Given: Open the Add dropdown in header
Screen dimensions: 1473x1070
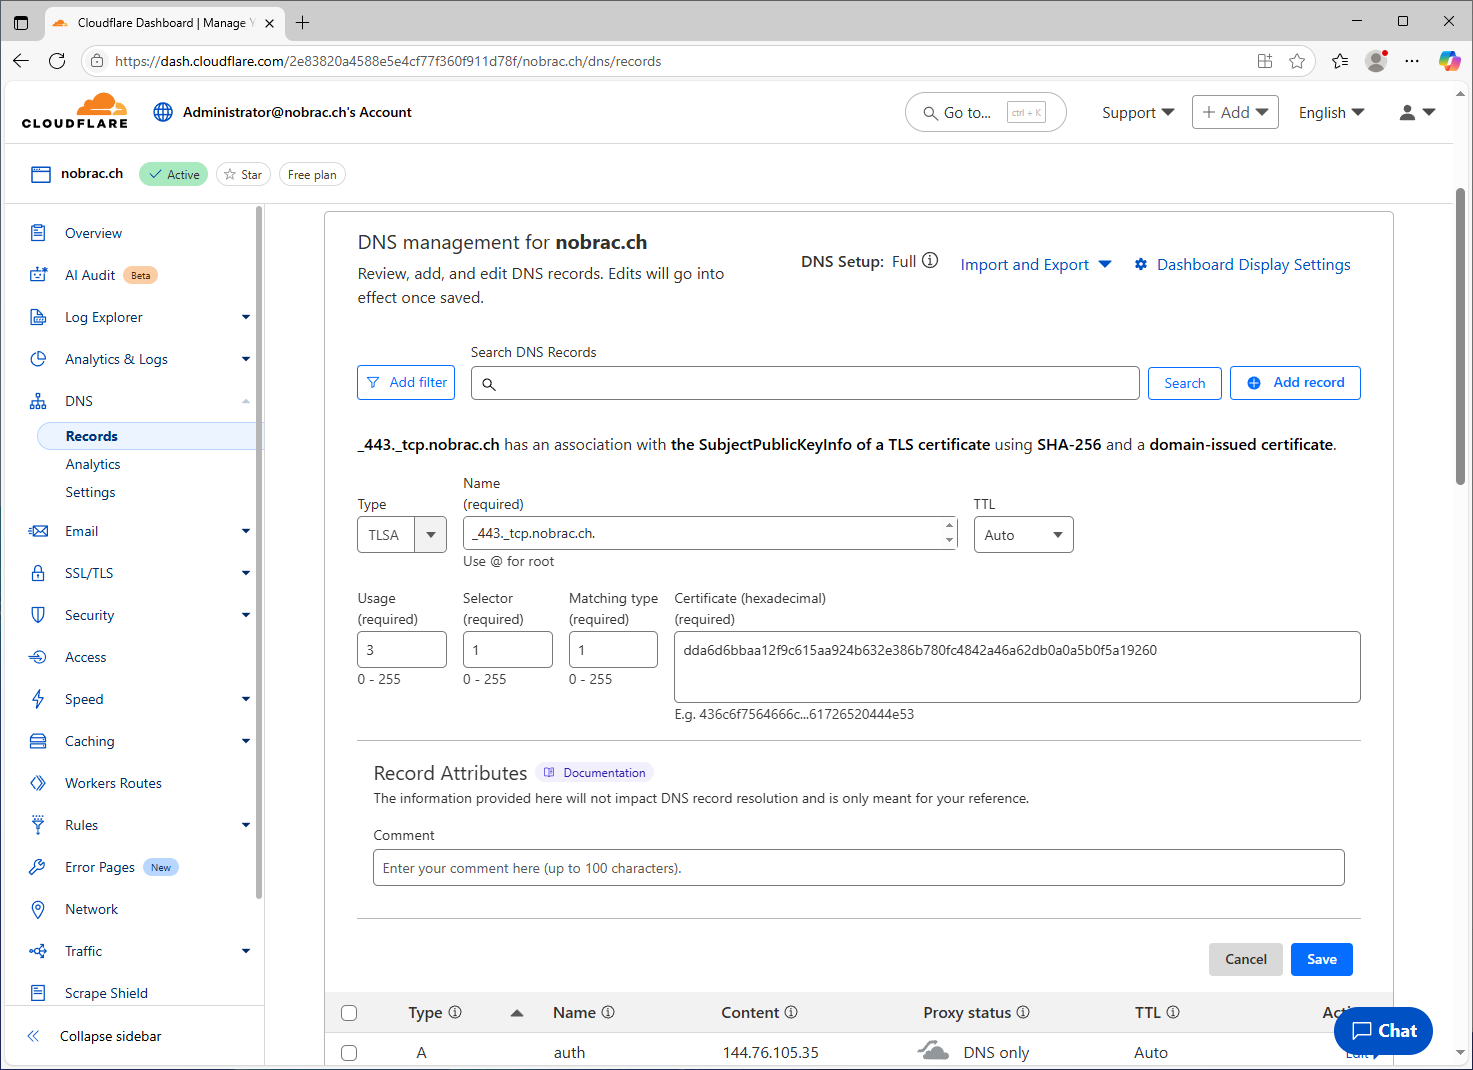Looking at the screenshot, I should (1235, 112).
